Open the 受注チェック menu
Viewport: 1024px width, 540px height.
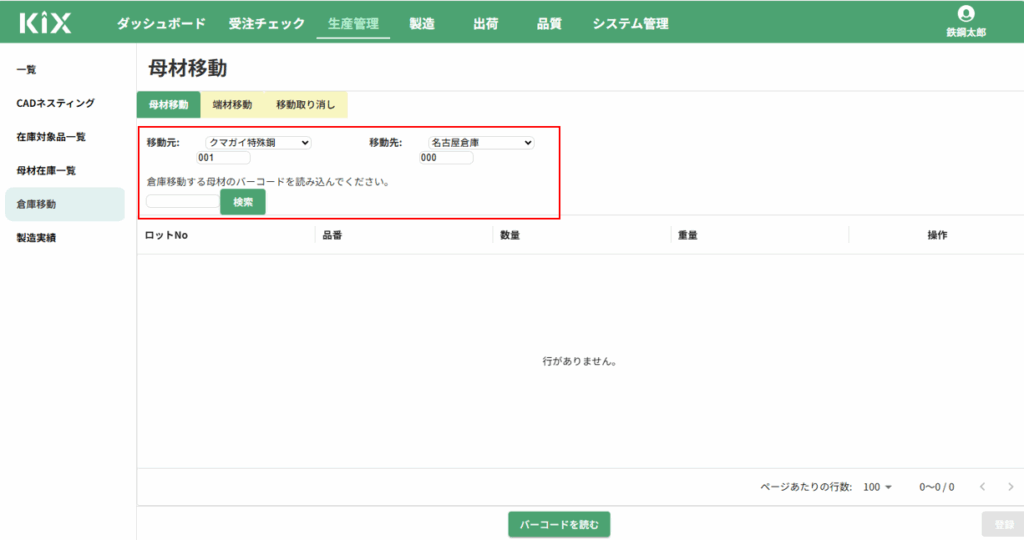pyautogui.click(x=266, y=24)
